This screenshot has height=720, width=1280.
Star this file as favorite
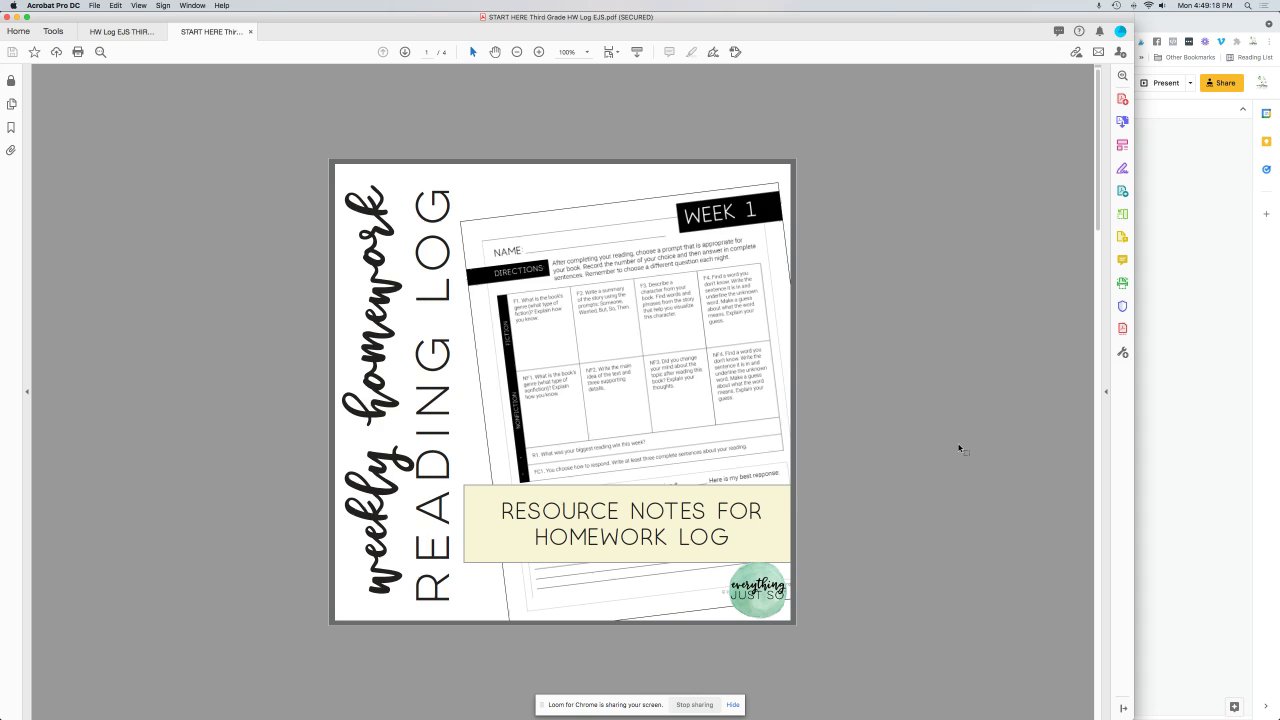[34, 52]
